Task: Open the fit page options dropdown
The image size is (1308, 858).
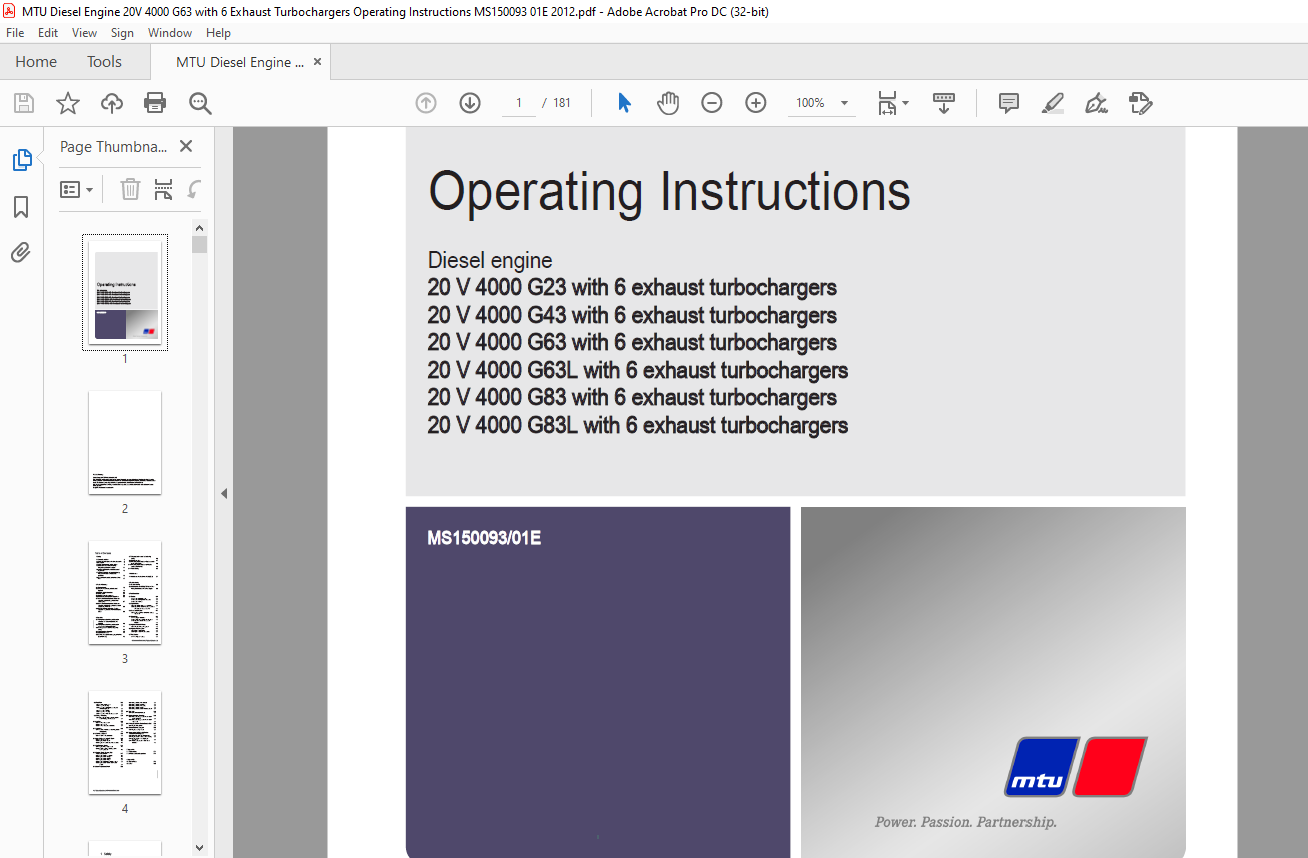Action: coord(892,103)
